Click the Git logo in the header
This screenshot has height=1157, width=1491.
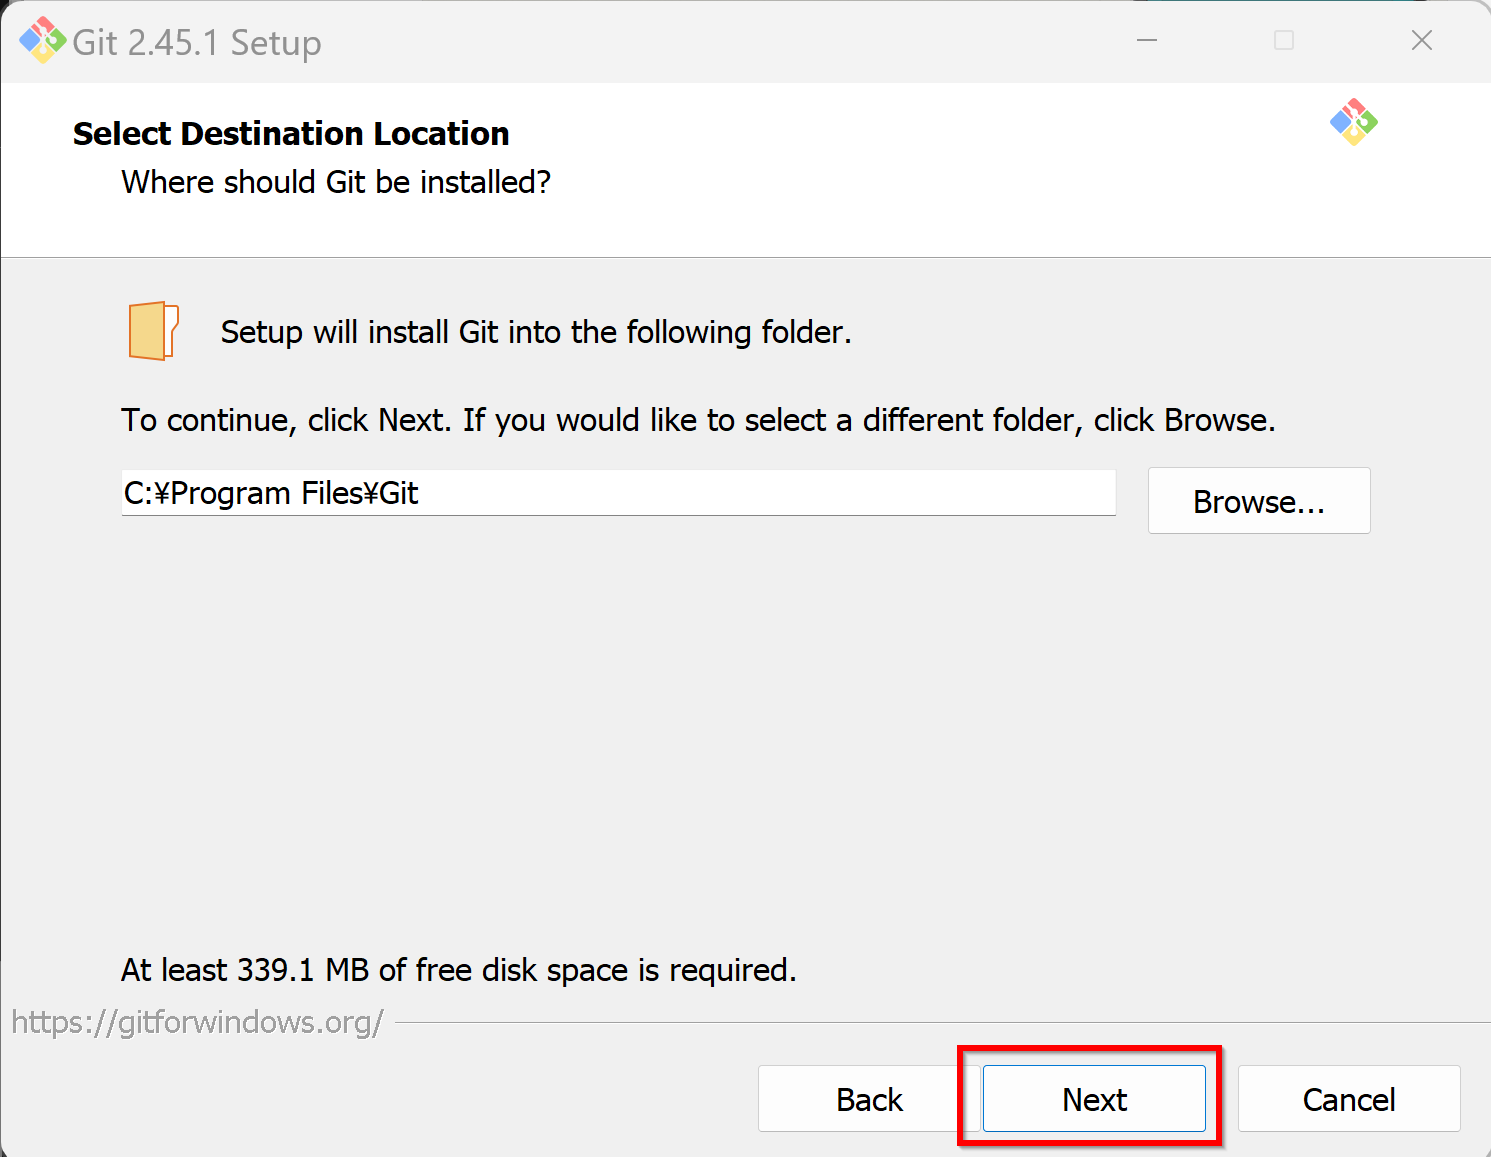[1354, 122]
